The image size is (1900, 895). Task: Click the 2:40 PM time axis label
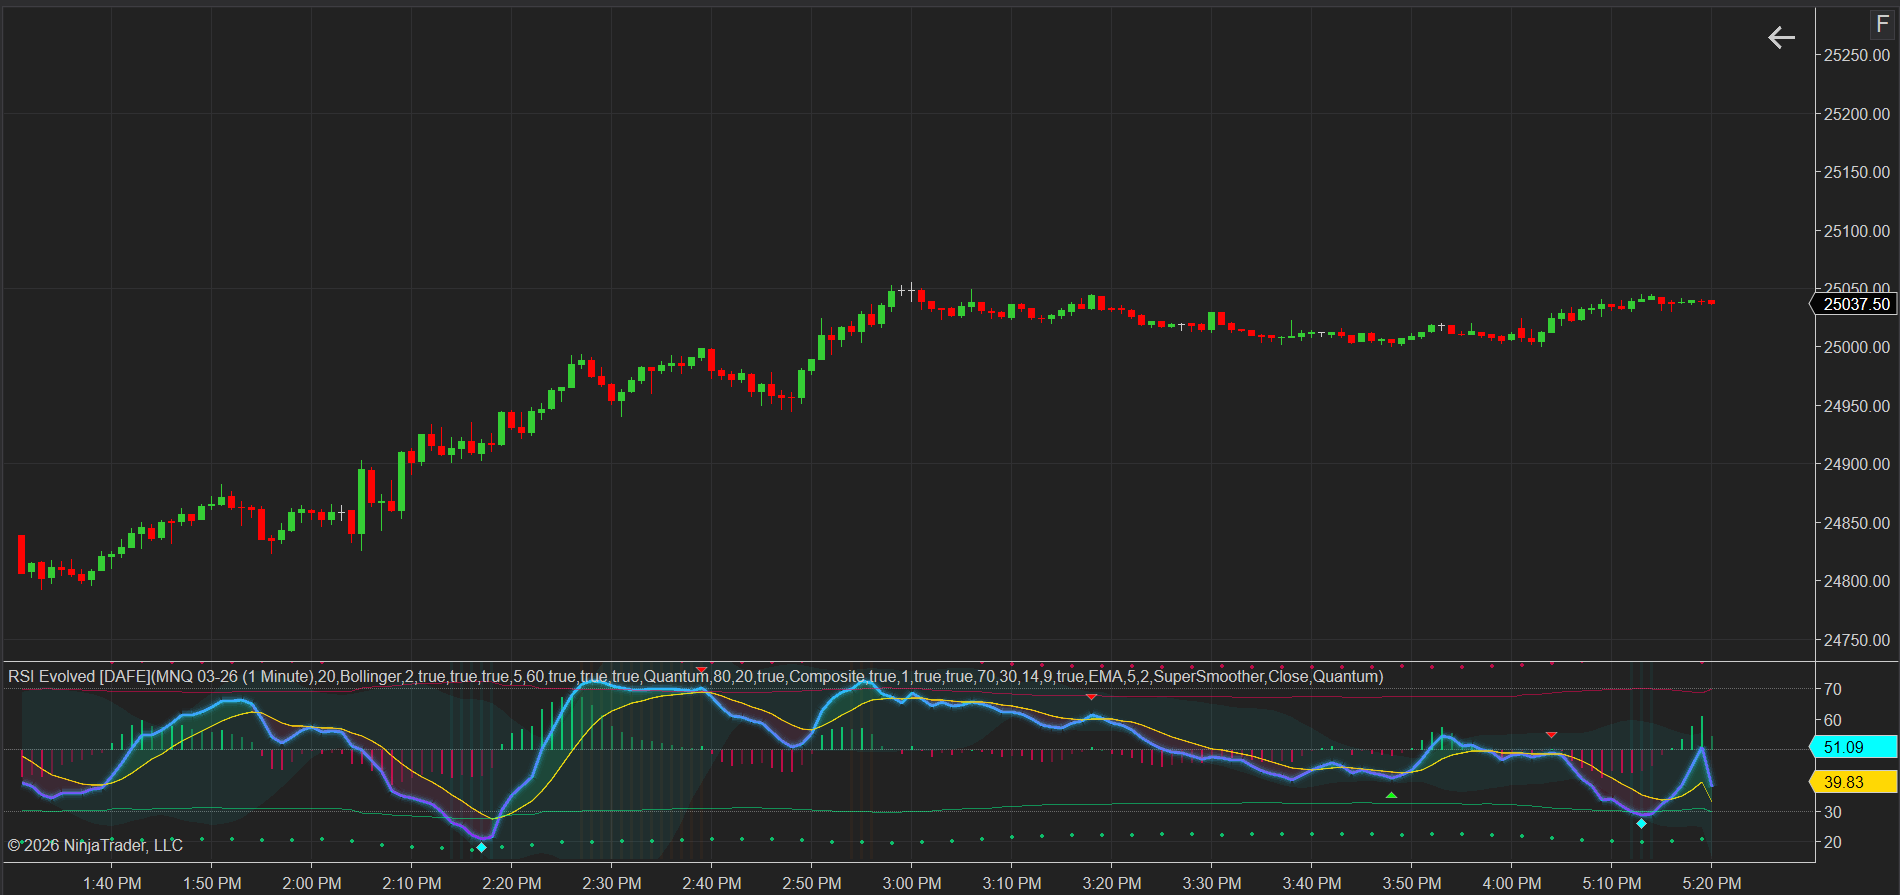712,883
